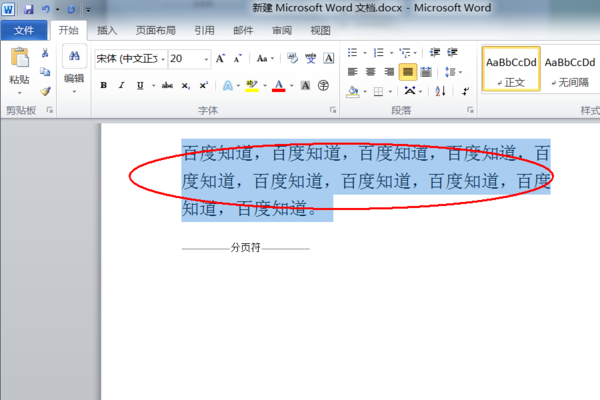Screen dimensions: 600x400
Task: Select the 正文 style
Action: [511, 69]
